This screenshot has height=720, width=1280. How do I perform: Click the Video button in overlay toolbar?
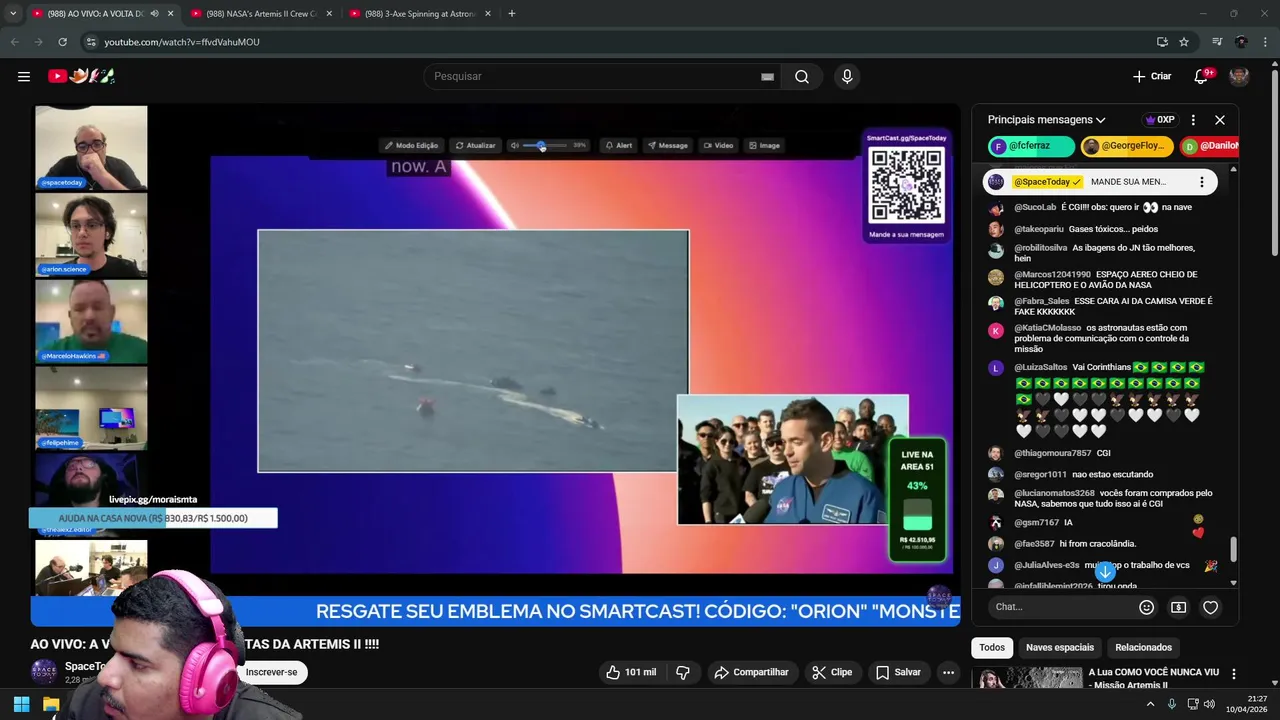pyautogui.click(x=718, y=145)
